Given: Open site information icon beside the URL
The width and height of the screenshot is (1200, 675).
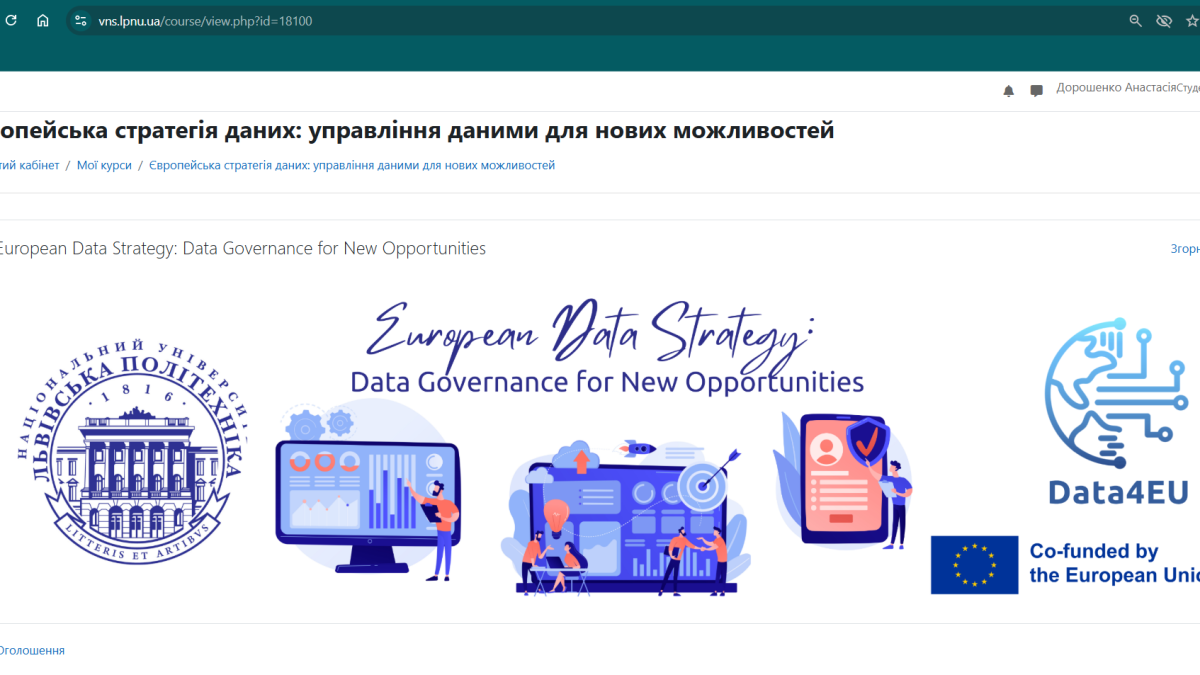Looking at the screenshot, I should coord(81,20).
